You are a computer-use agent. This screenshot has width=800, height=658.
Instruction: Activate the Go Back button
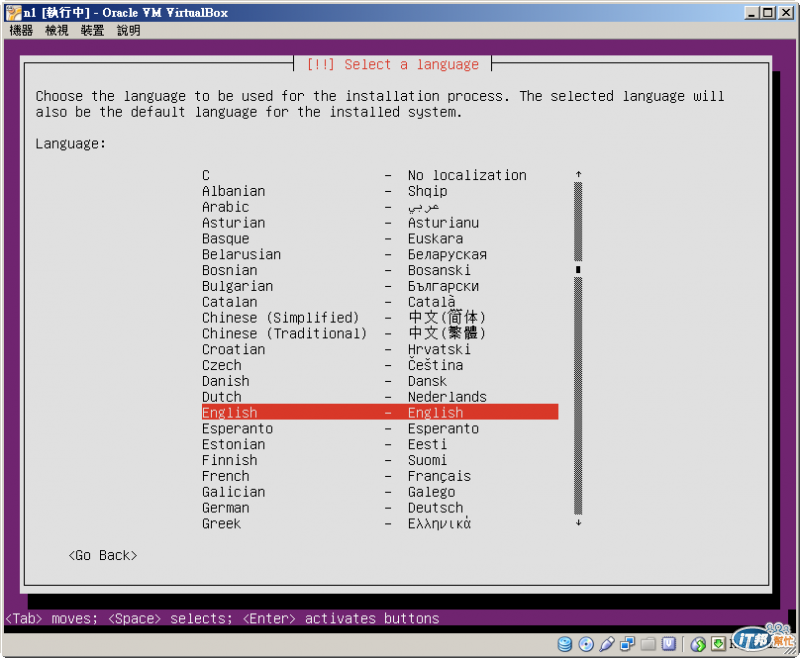click(x=103, y=555)
